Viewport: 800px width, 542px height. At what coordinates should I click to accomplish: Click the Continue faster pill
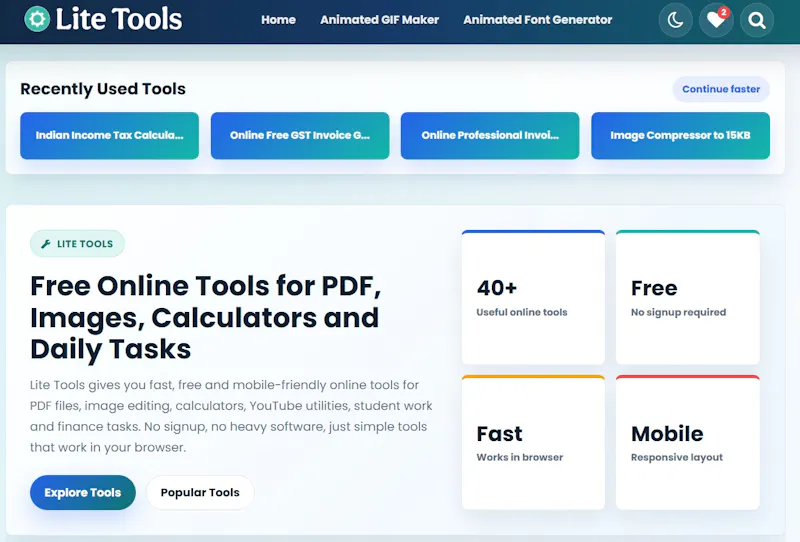click(x=721, y=89)
